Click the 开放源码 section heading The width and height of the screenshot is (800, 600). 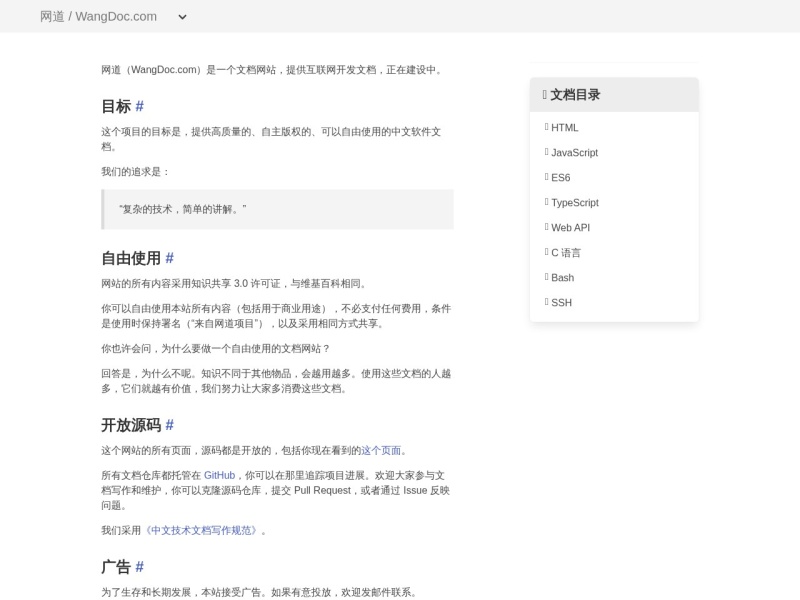(x=131, y=425)
